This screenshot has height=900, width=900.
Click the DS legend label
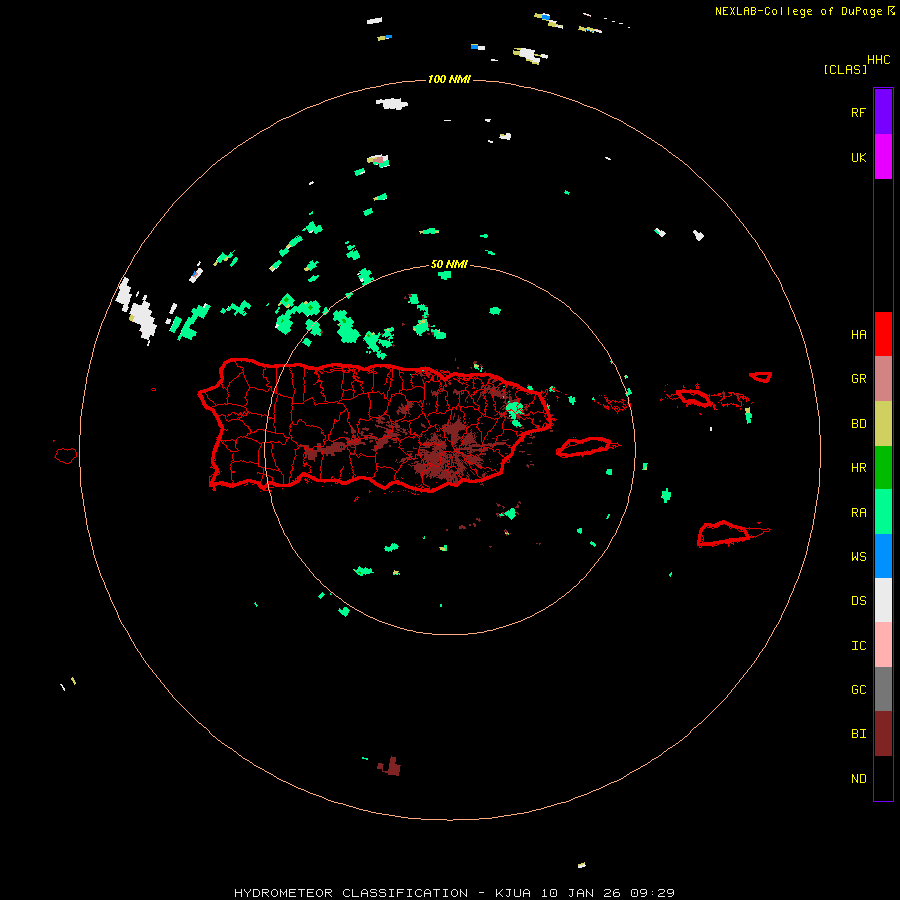(x=858, y=600)
